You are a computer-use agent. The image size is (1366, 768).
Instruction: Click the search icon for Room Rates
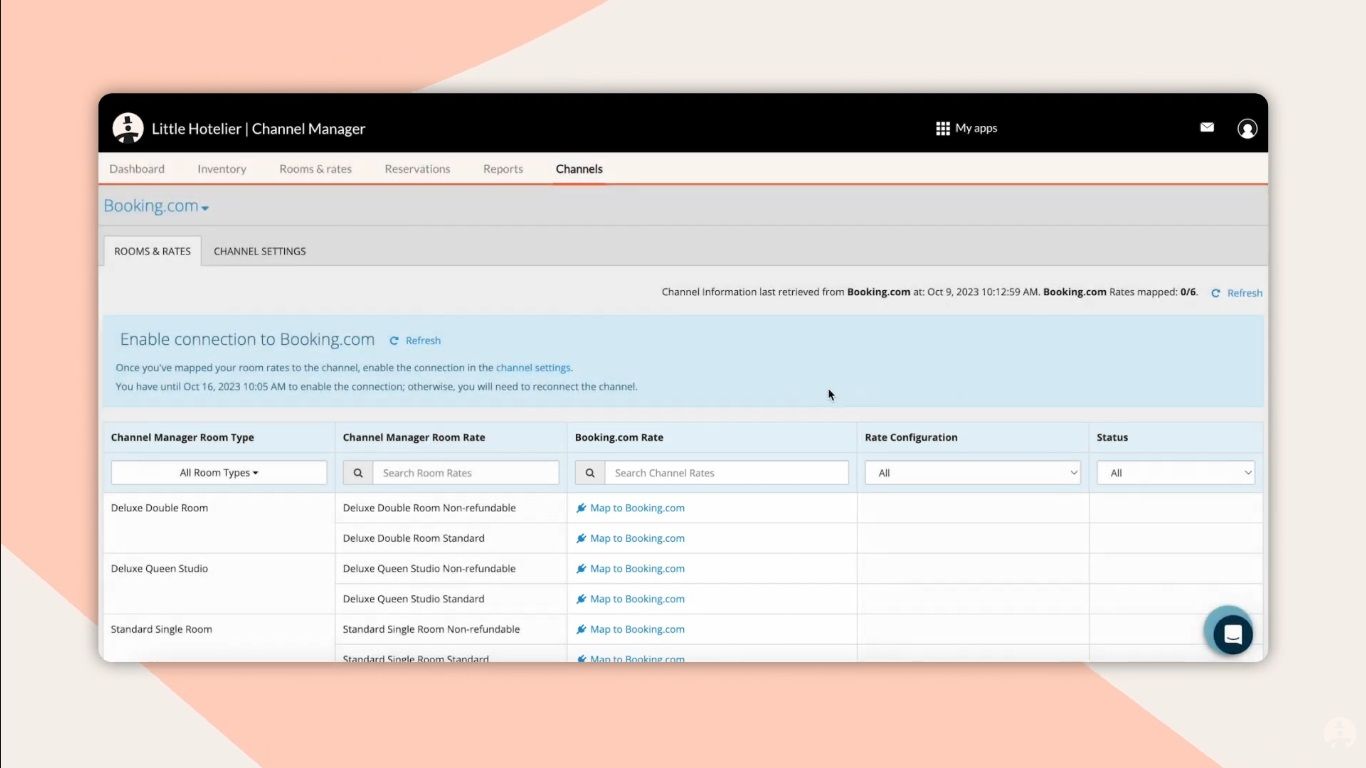tap(358, 473)
